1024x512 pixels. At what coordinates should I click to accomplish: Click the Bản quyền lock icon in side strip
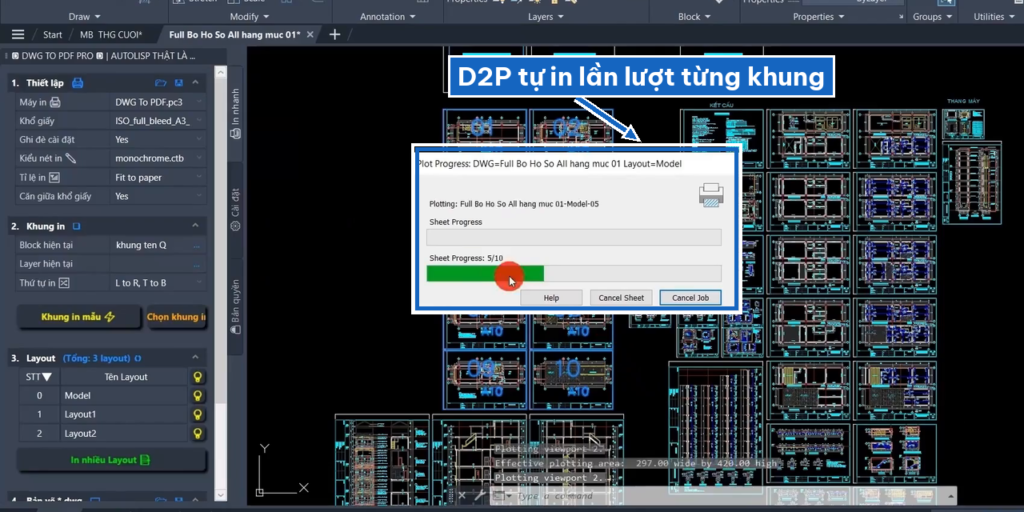(x=235, y=330)
